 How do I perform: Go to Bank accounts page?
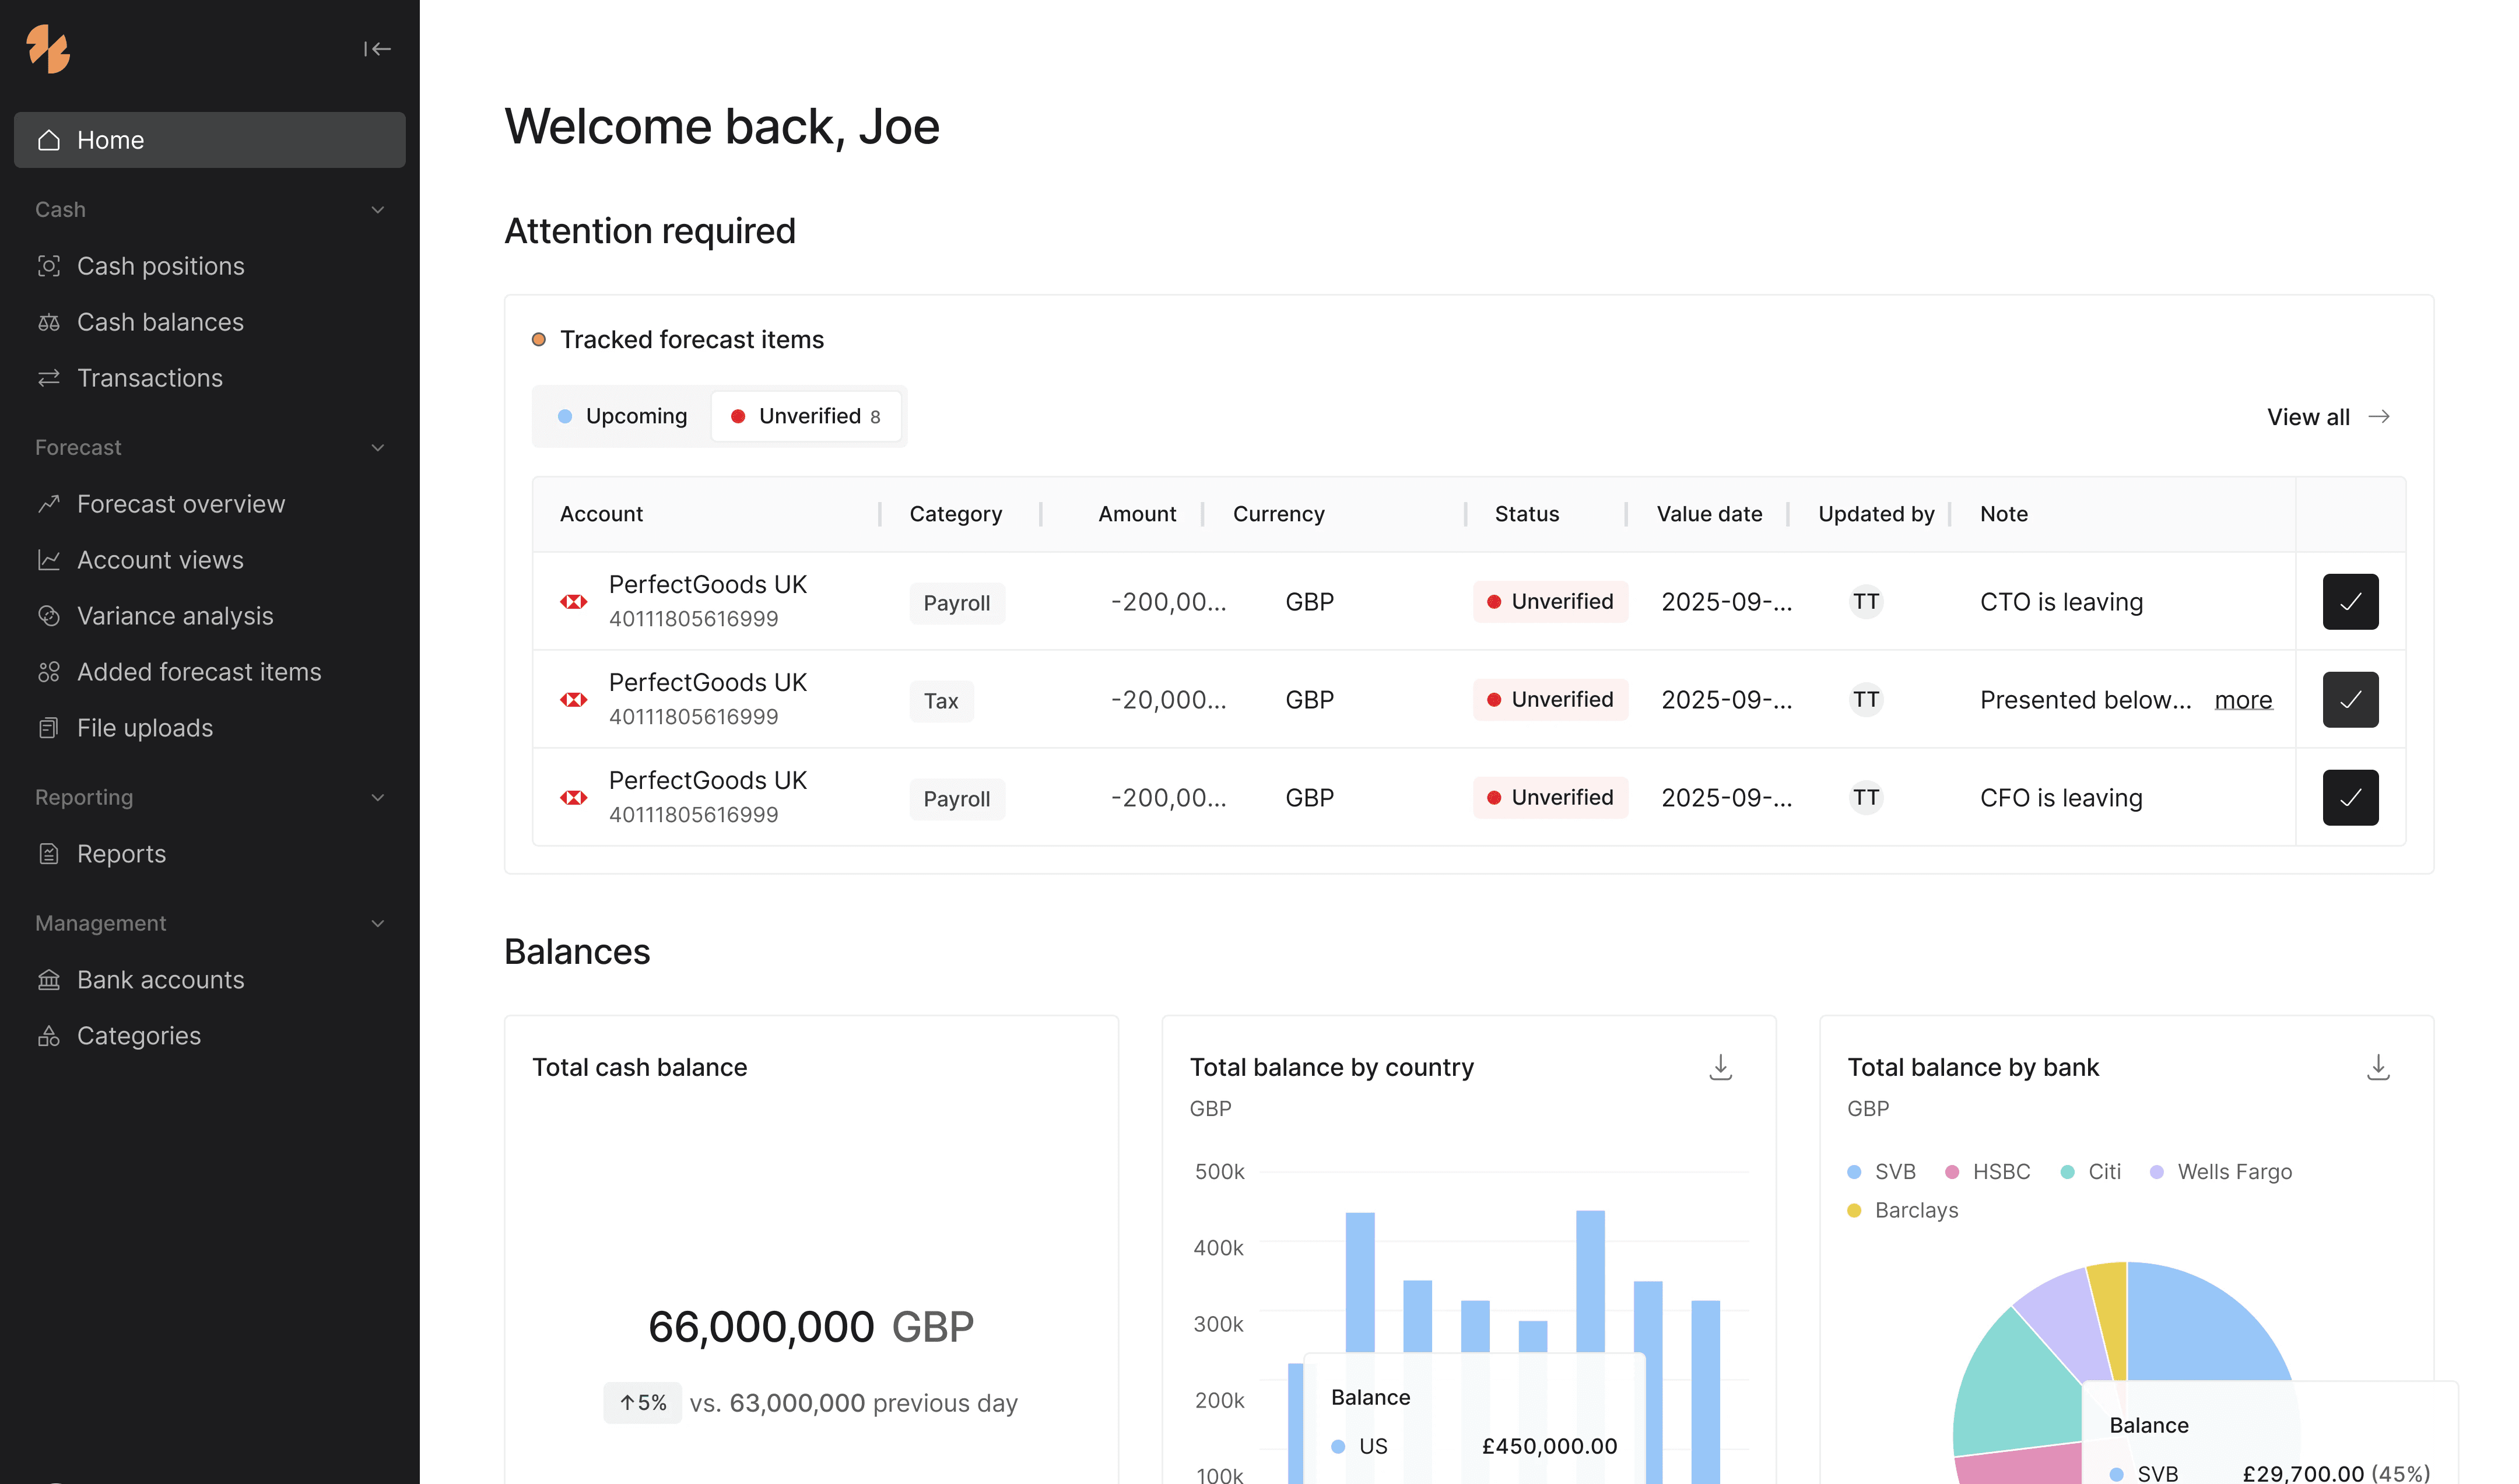(160, 980)
